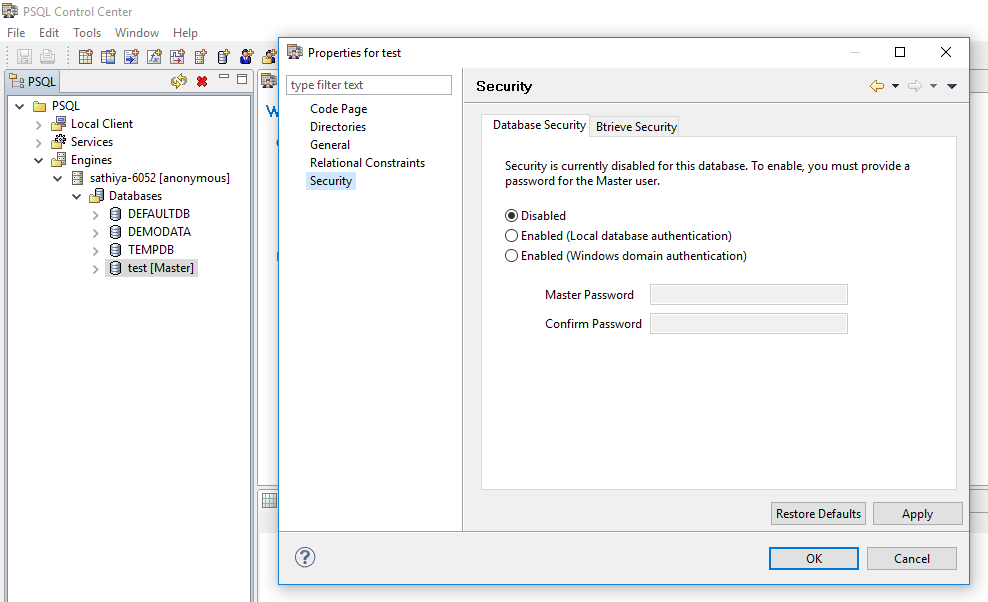Select Relational Constraints in the properties list
The width and height of the screenshot is (988, 602).
coord(367,163)
